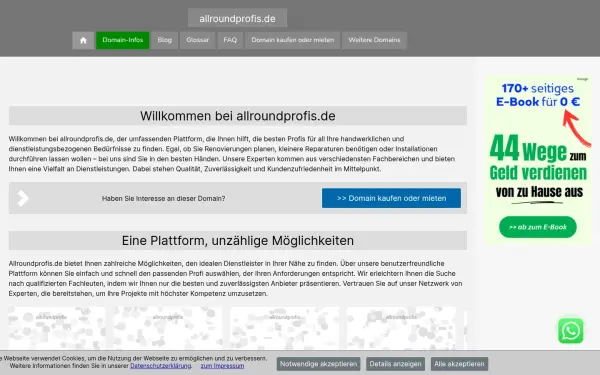Click the third allroundprofis thumbnail image

click(284, 328)
